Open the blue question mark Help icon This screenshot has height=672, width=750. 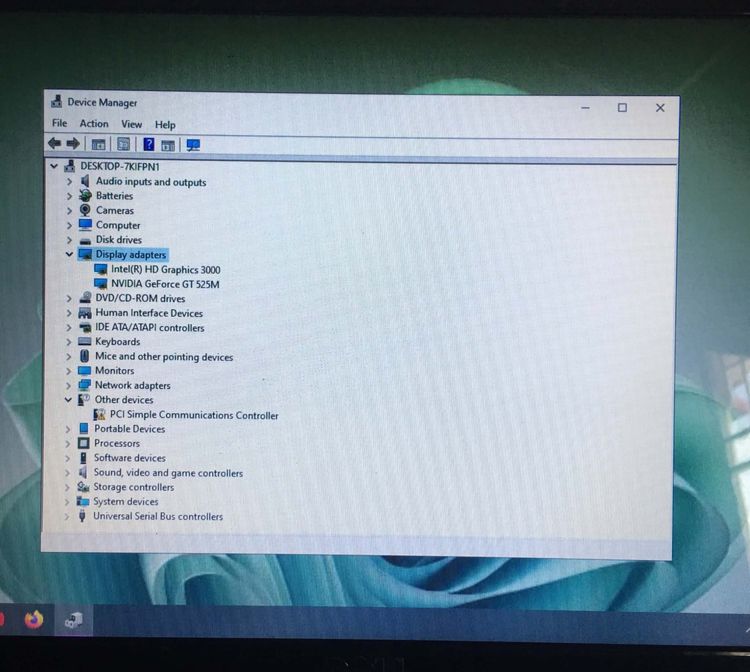point(149,144)
